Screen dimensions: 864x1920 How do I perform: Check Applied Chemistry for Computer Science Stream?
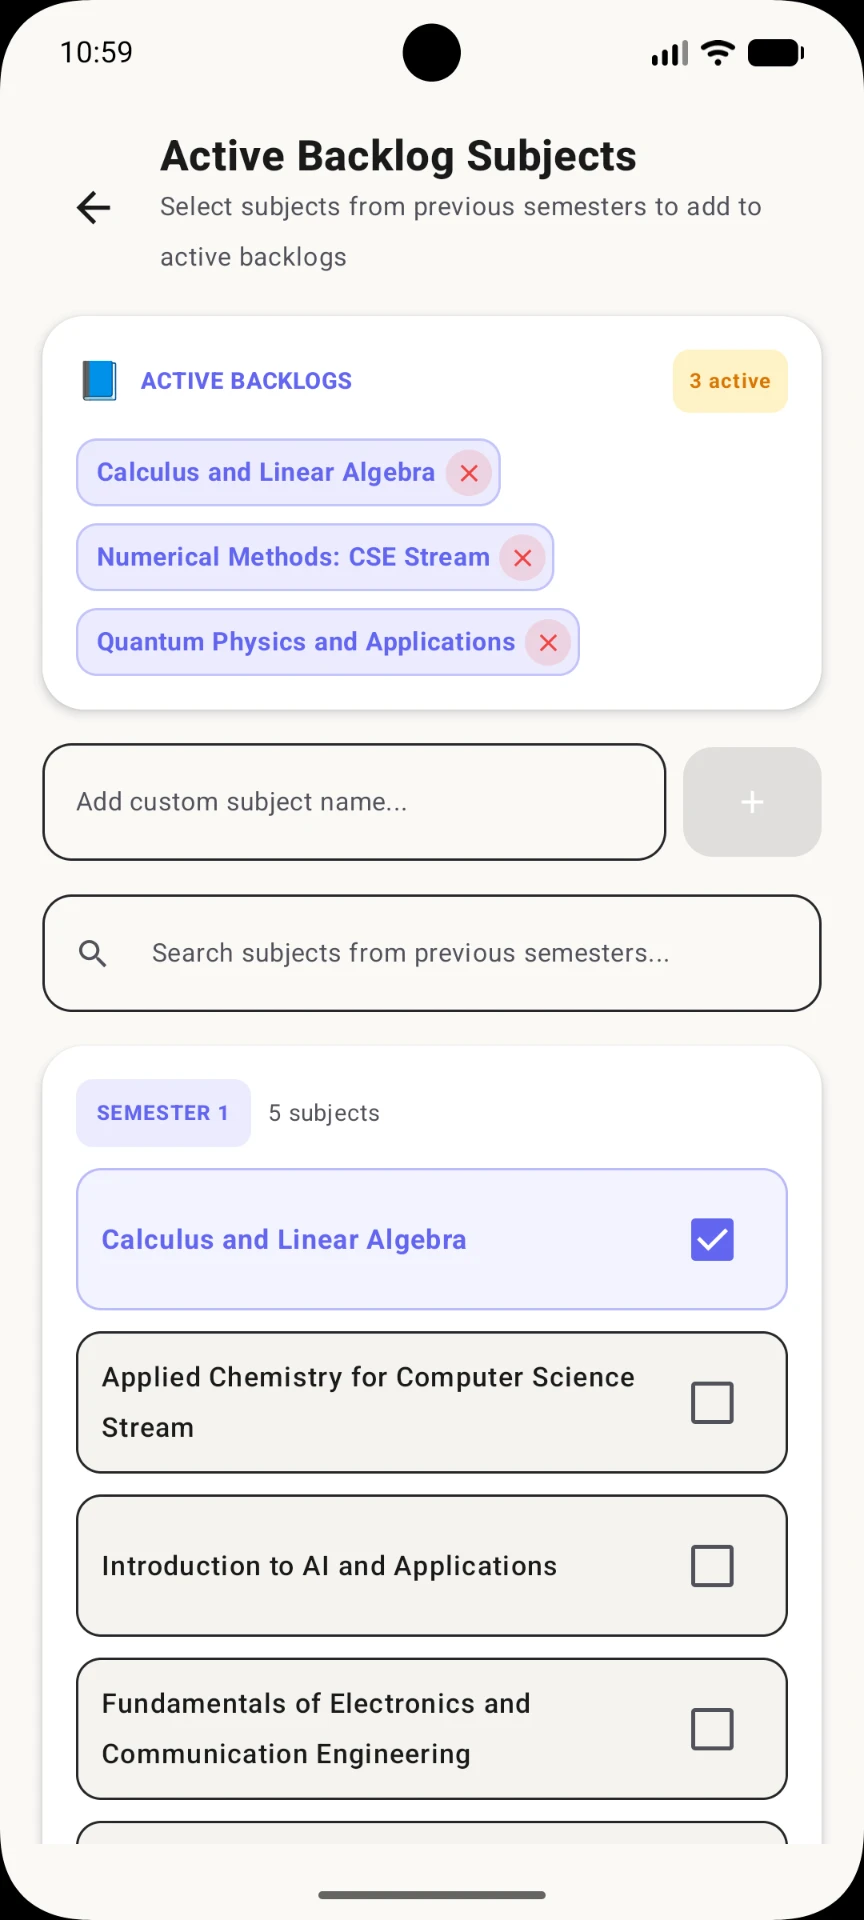coord(712,1403)
